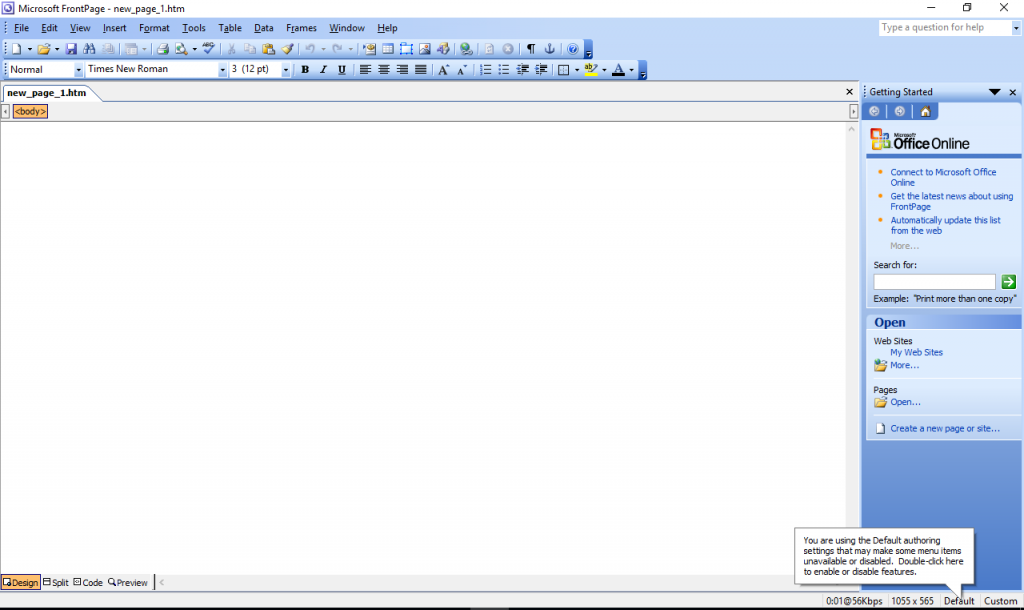This screenshot has width=1024, height=610.
Task: Expand the Getting Started pane menu arrow
Action: 995,92
